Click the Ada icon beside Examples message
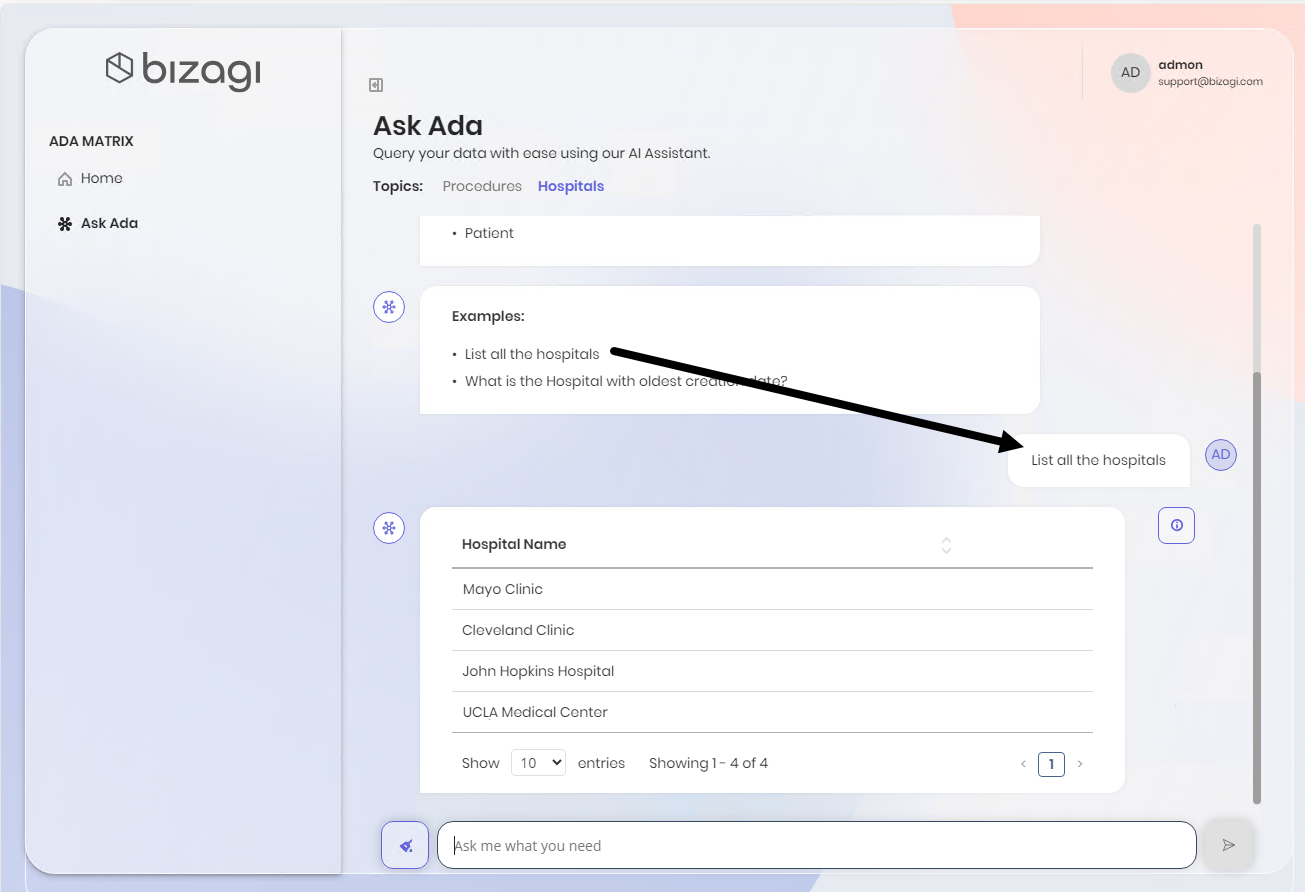This screenshot has width=1305, height=892. (x=389, y=306)
